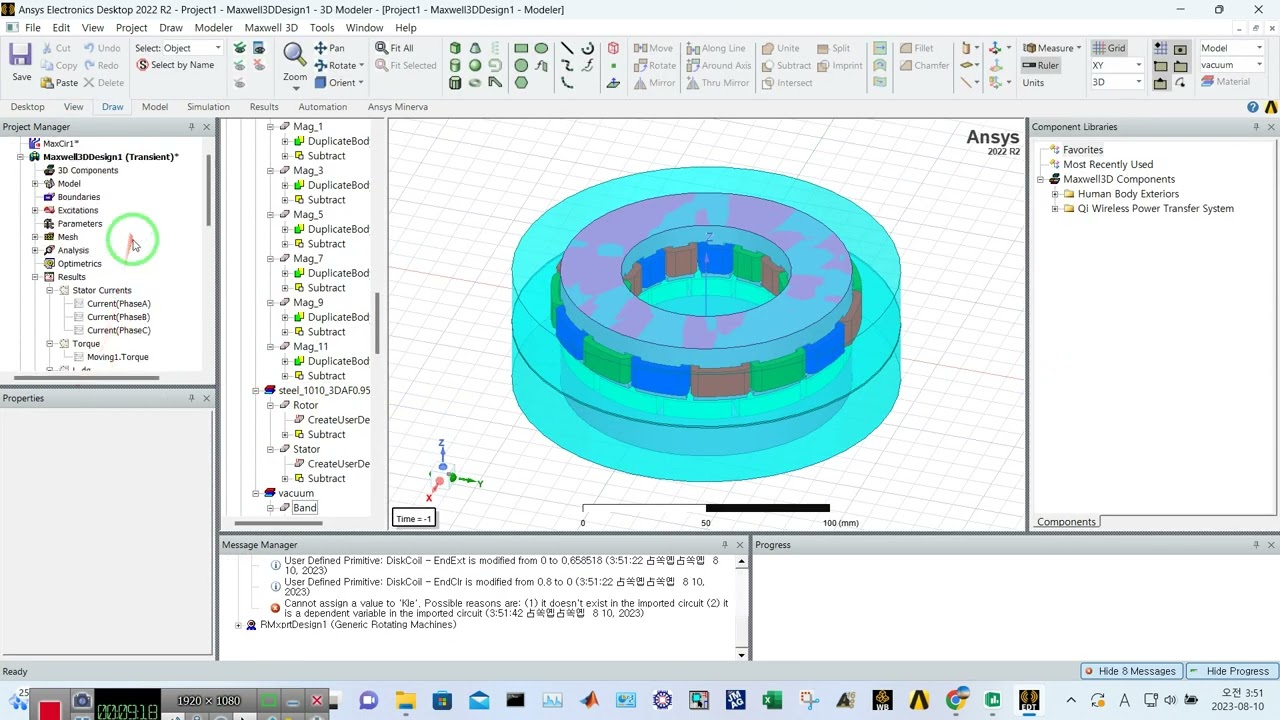Select the Band object in tree
The height and width of the screenshot is (720, 1280).
coord(304,508)
